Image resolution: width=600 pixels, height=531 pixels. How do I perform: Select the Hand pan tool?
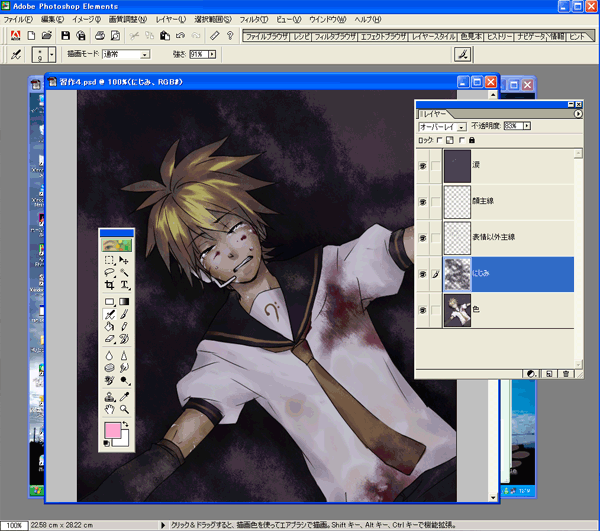109,409
